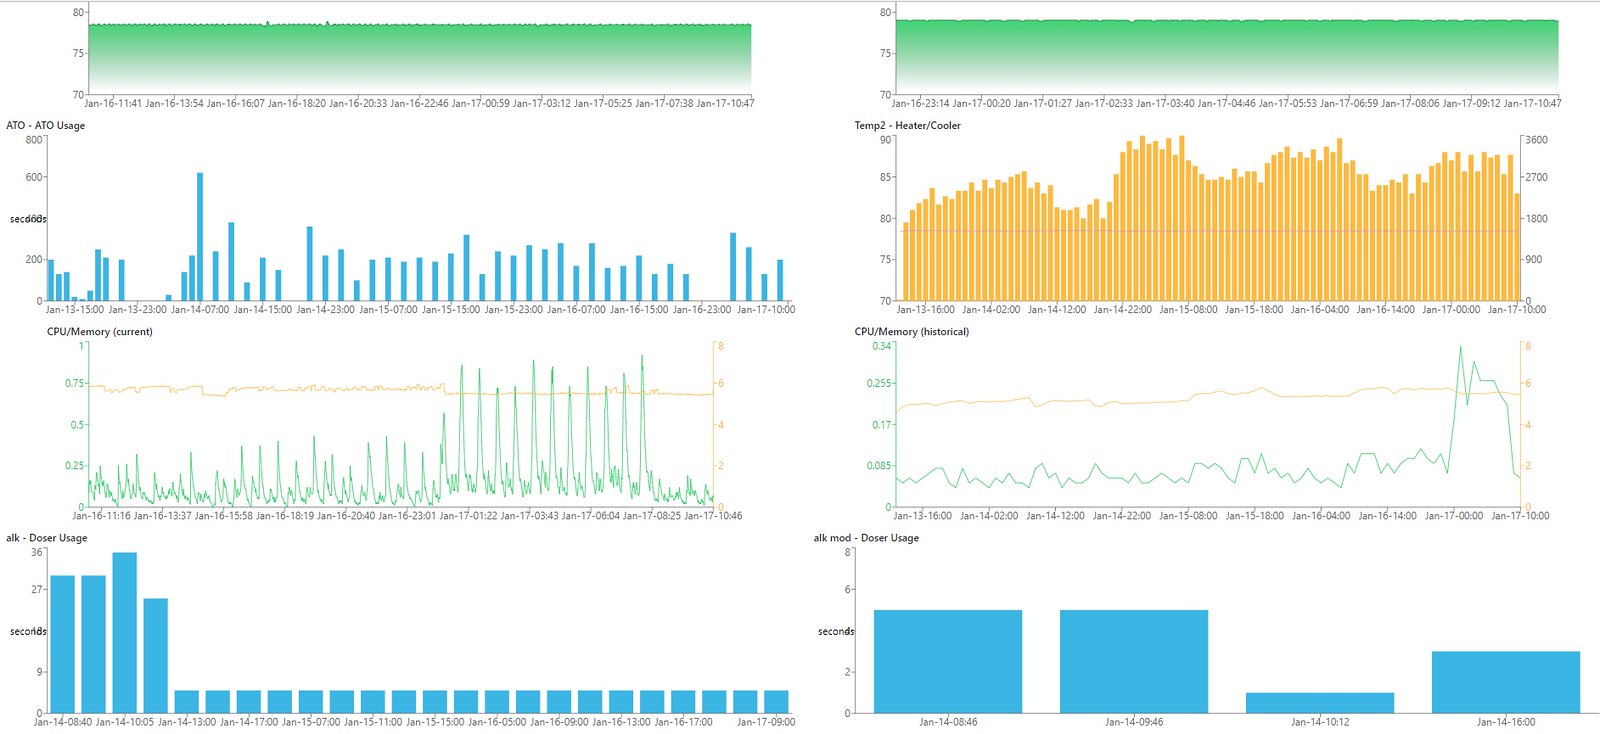Select the 'ATO - ATO Usage' chart title
Screen dimensions: 1600x734
point(46,125)
